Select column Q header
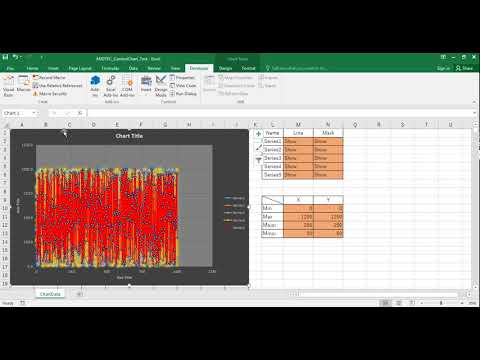The image size is (480, 360). 355,124
